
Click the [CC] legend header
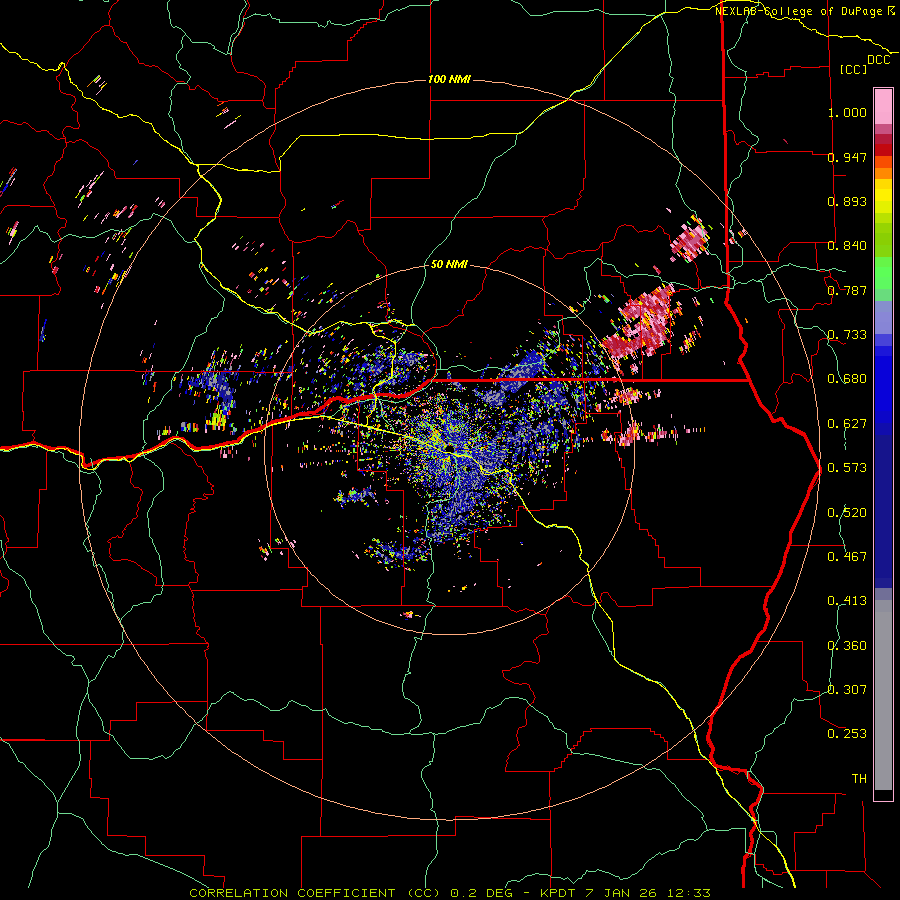[853, 69]
